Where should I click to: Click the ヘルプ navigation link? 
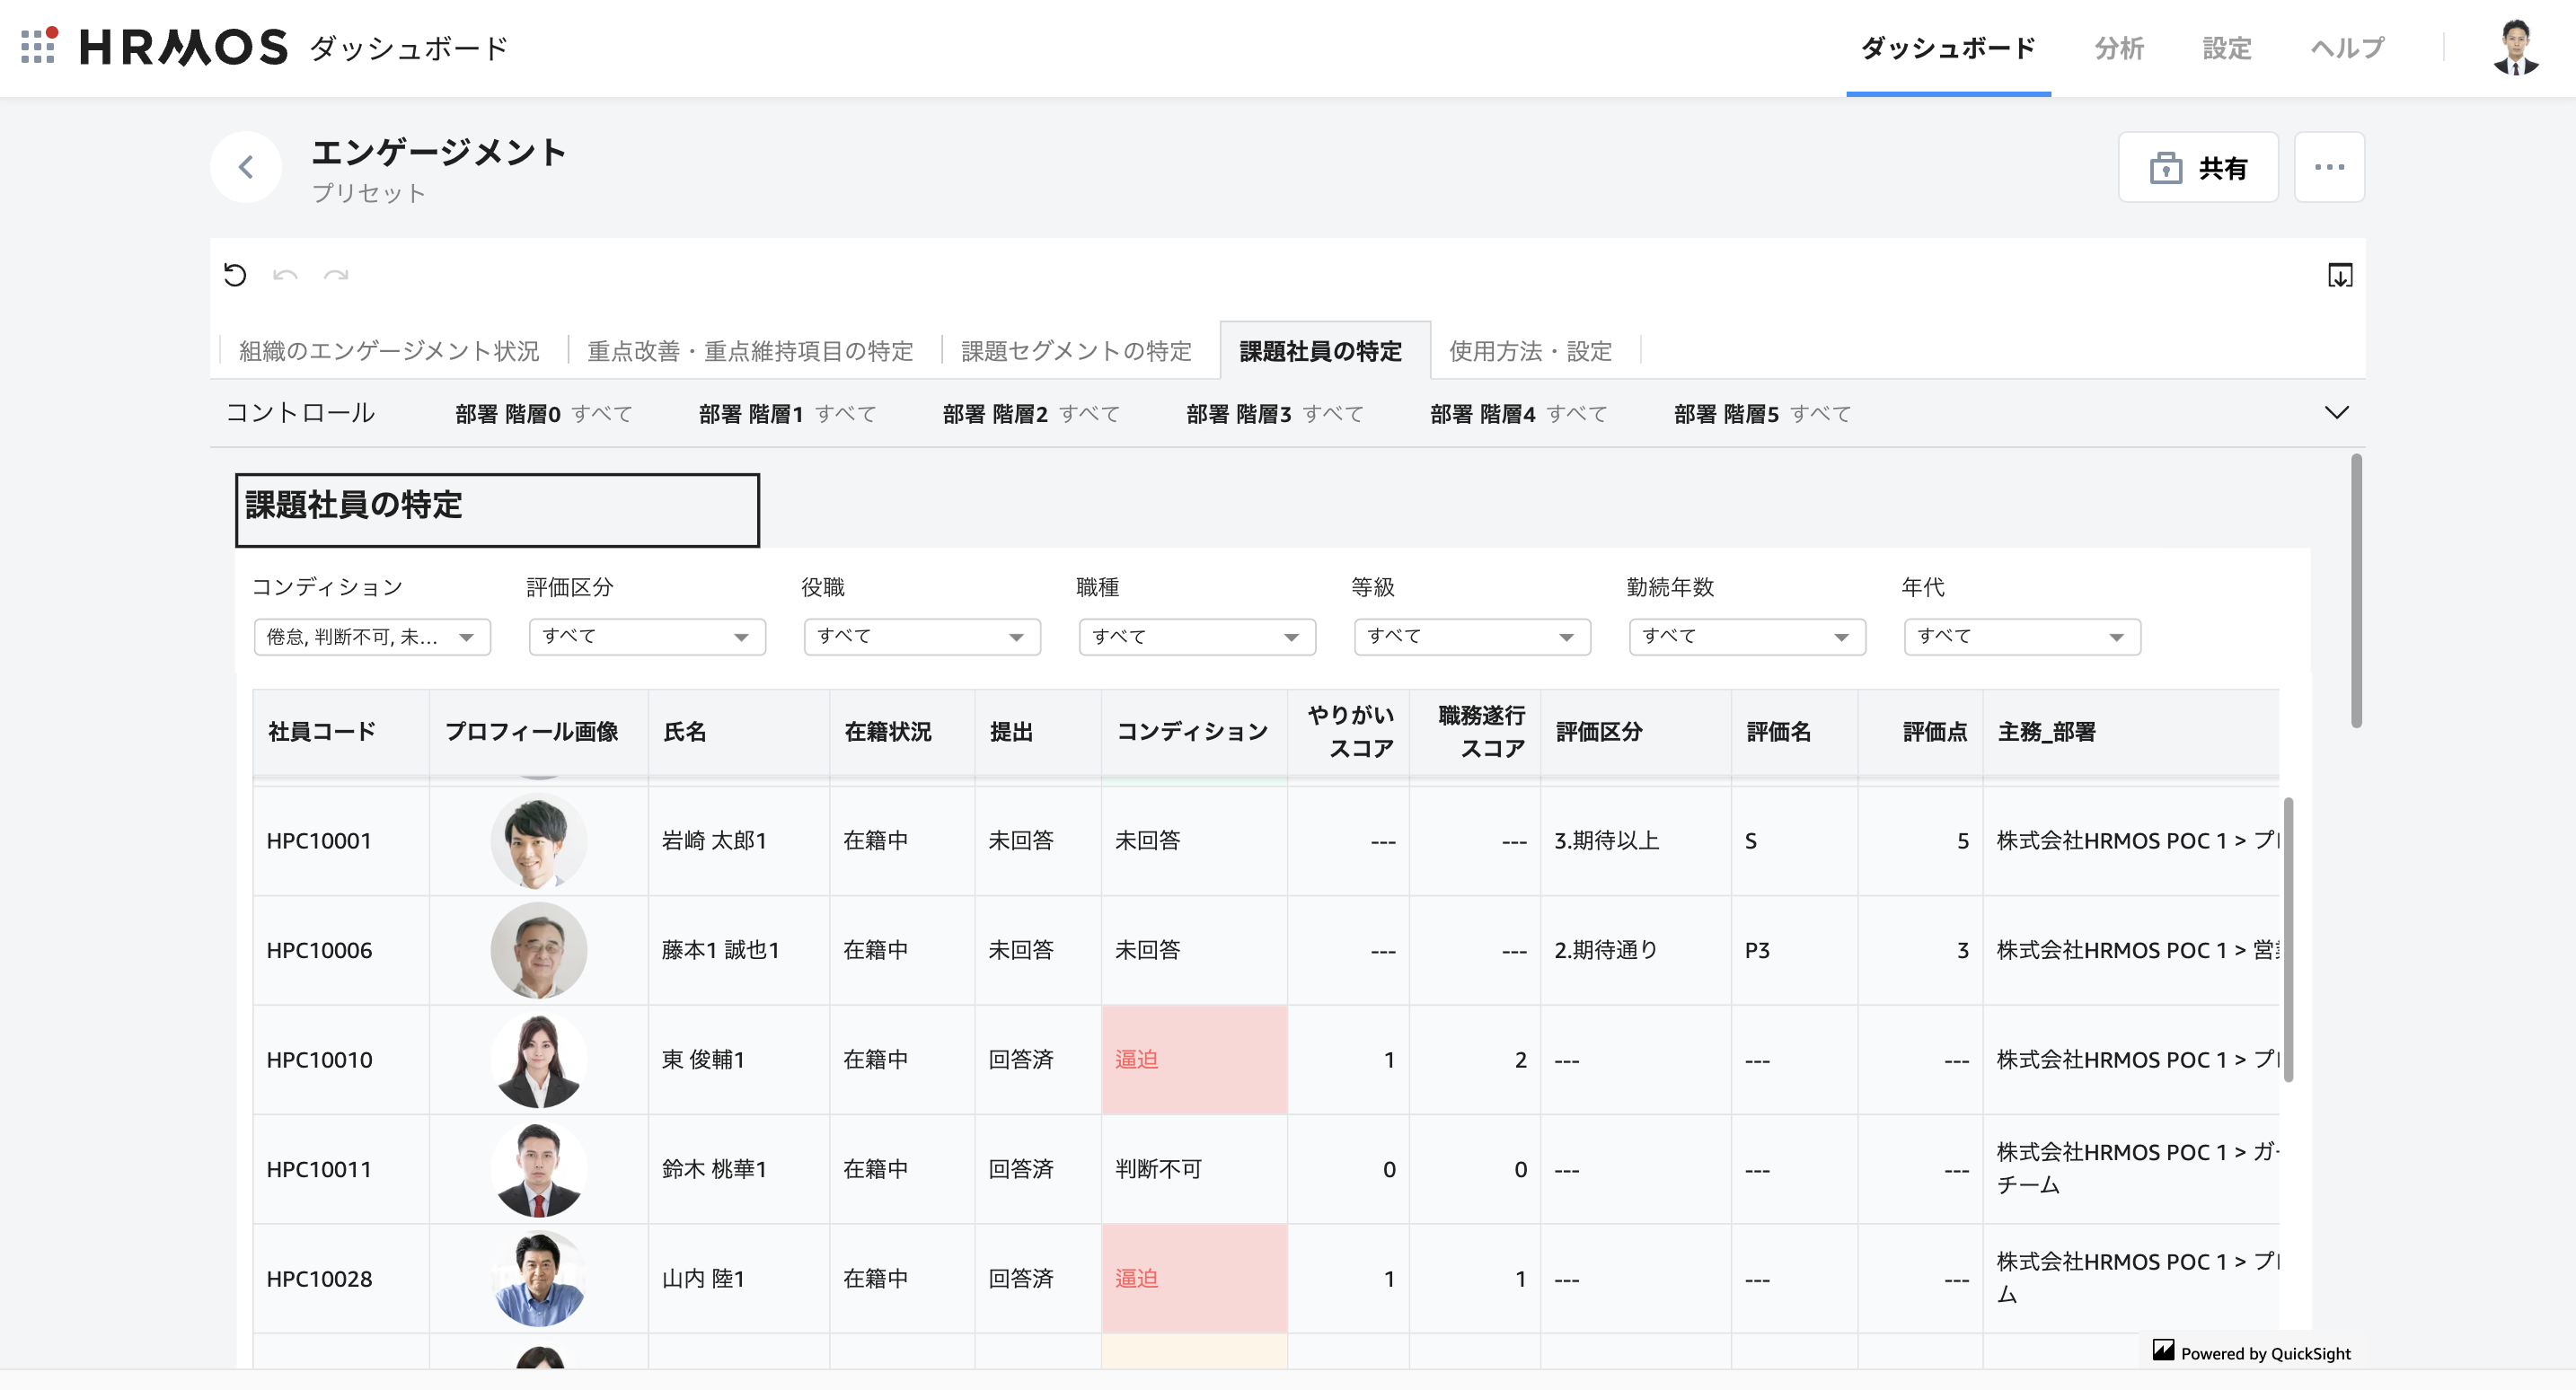point(2346,48)
